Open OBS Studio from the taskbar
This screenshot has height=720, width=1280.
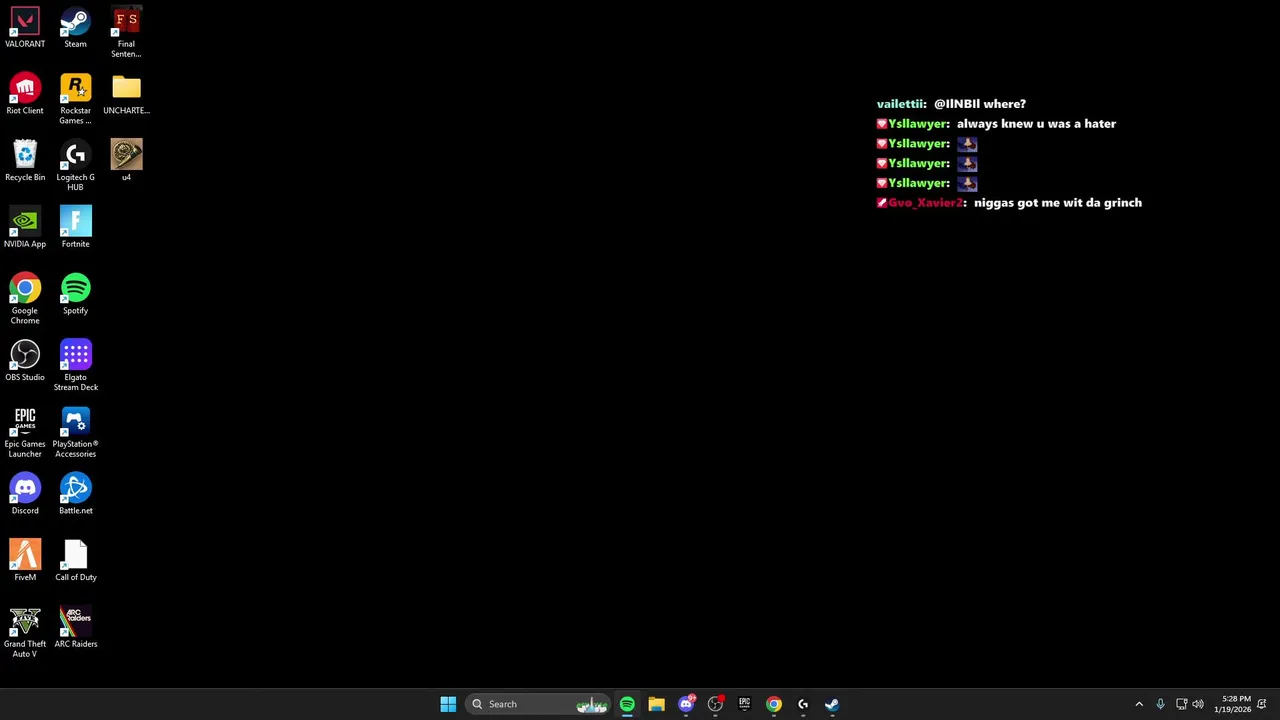pyautogui.click(x=715, y=704)
